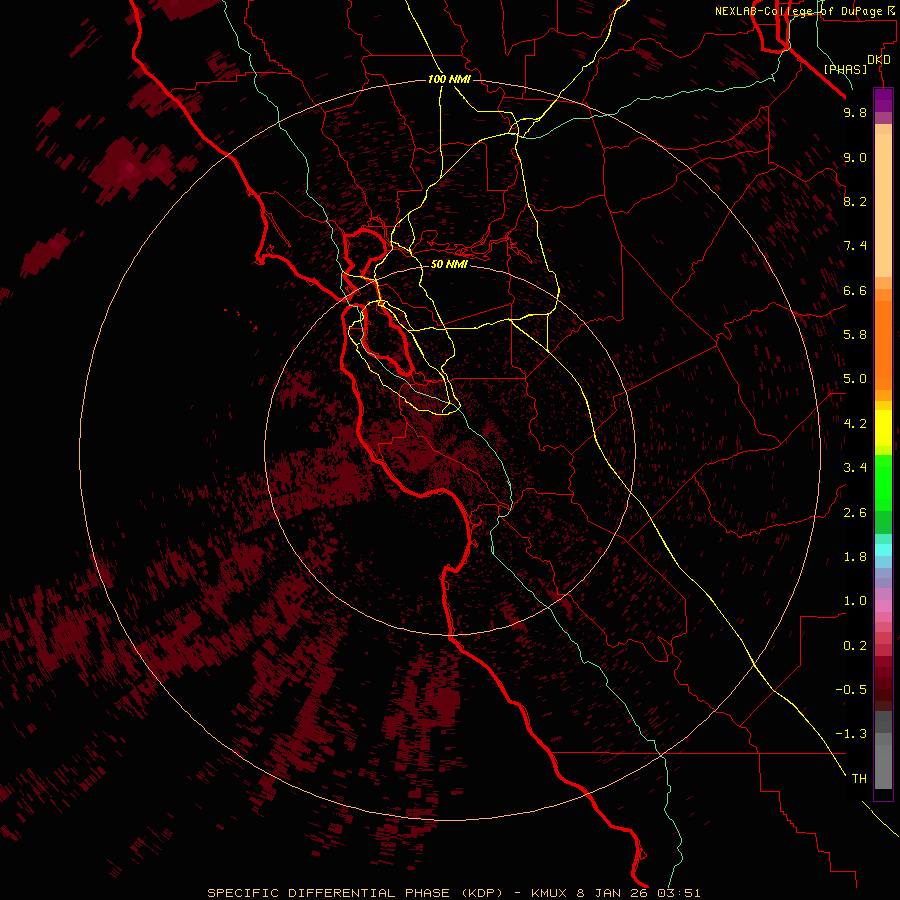Click the 1.8 scale label
Image resolution: width=900 pixels, height=900 pixels.
[x=855, y=557]
